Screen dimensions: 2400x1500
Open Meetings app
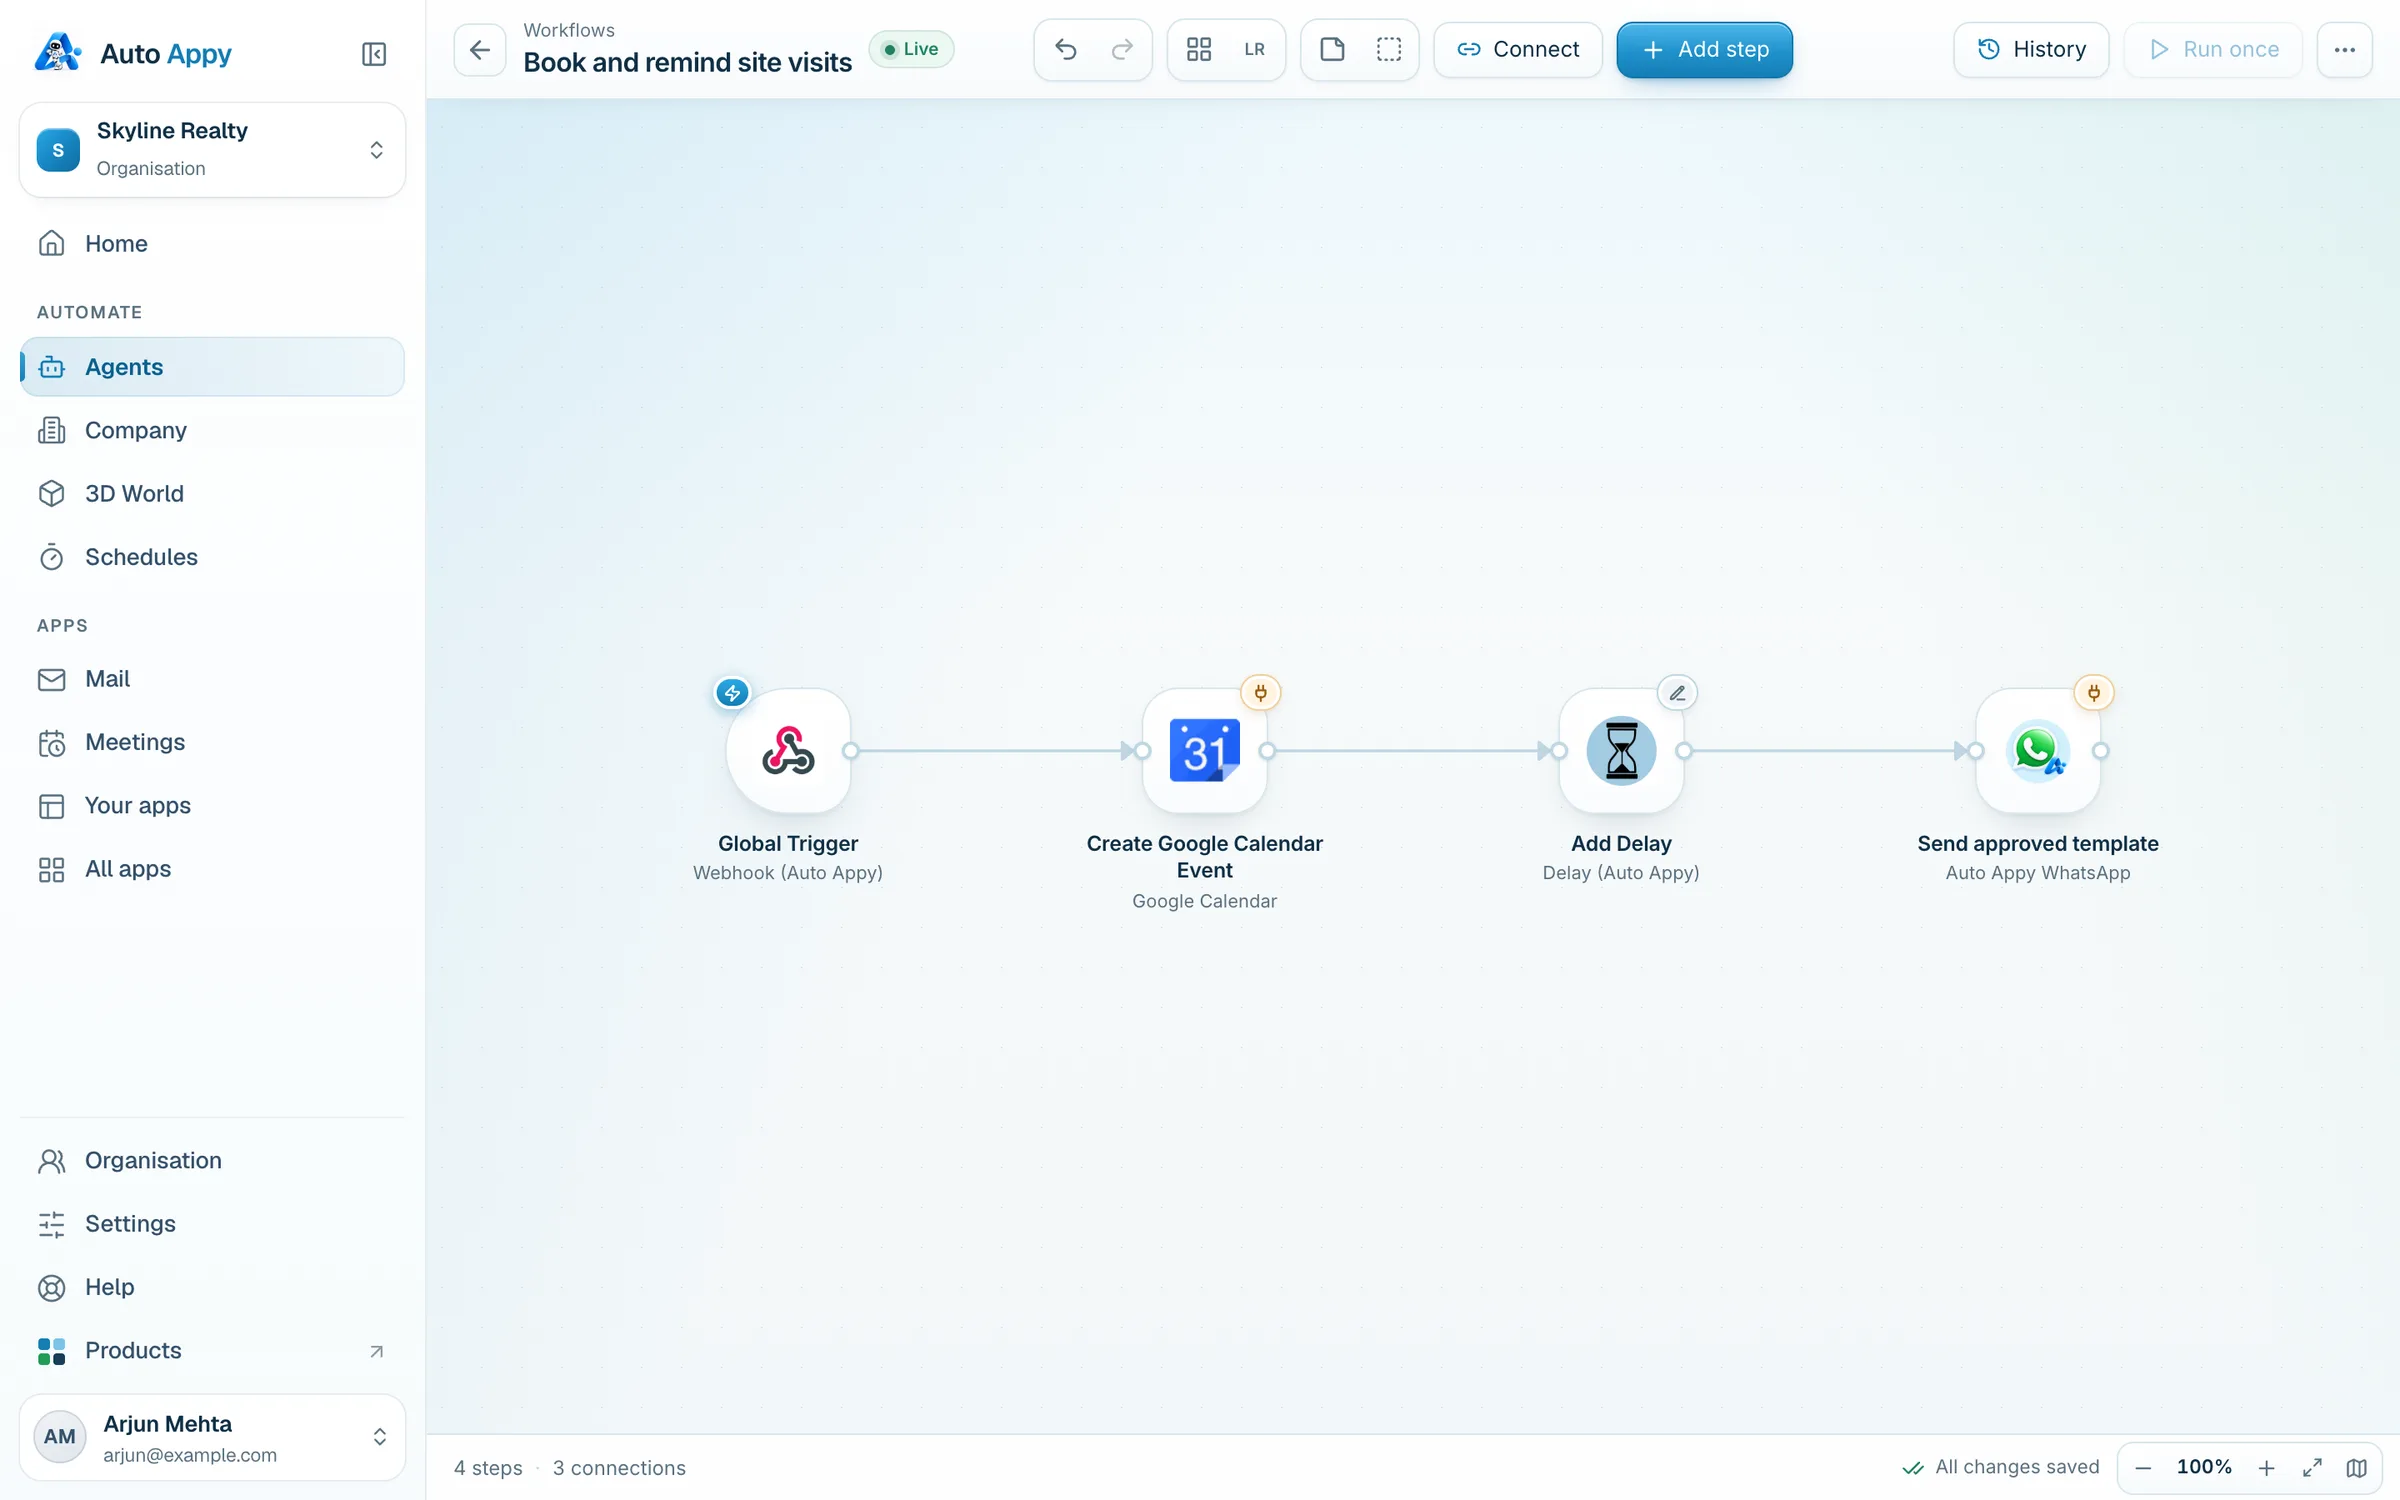[212, 742]
